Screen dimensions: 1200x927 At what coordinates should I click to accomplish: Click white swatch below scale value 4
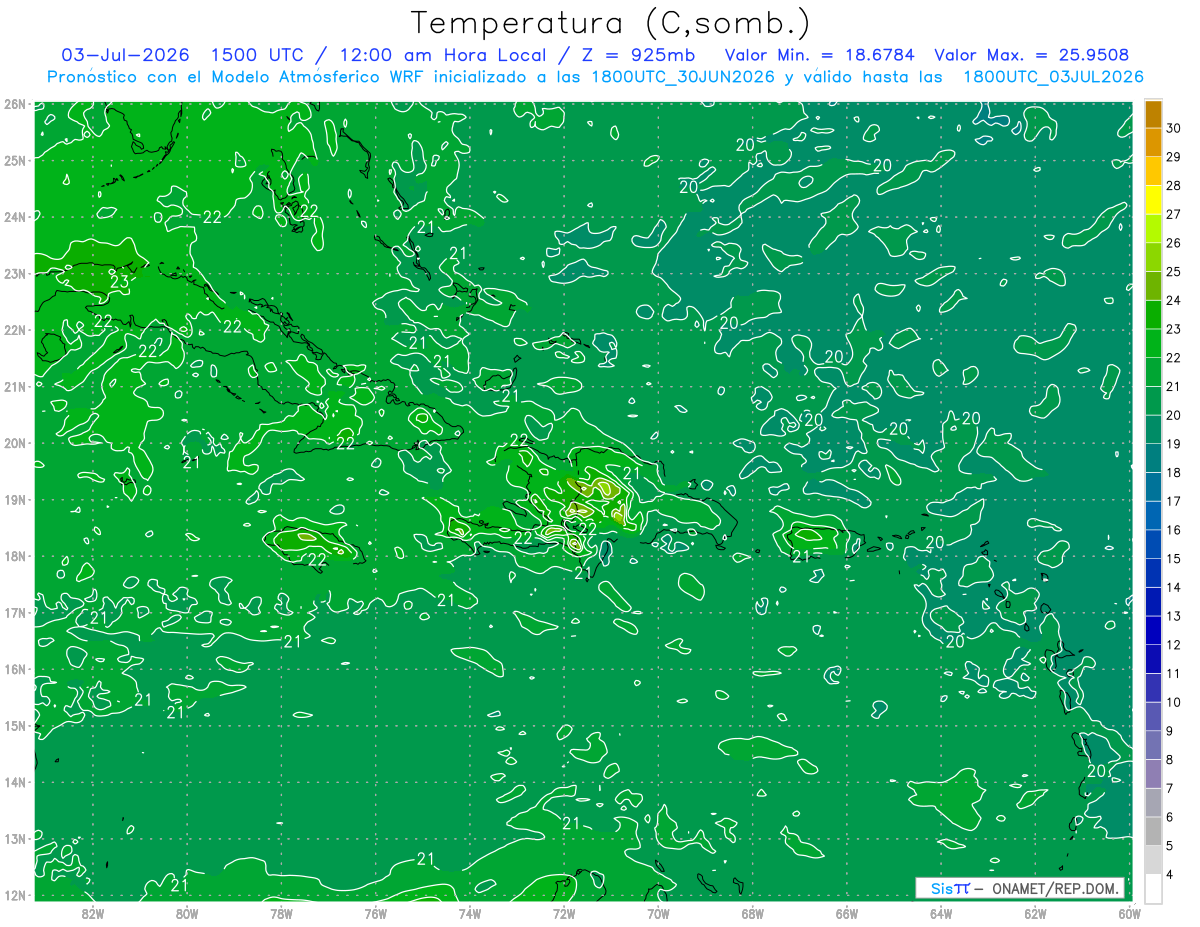[1153, 888]
